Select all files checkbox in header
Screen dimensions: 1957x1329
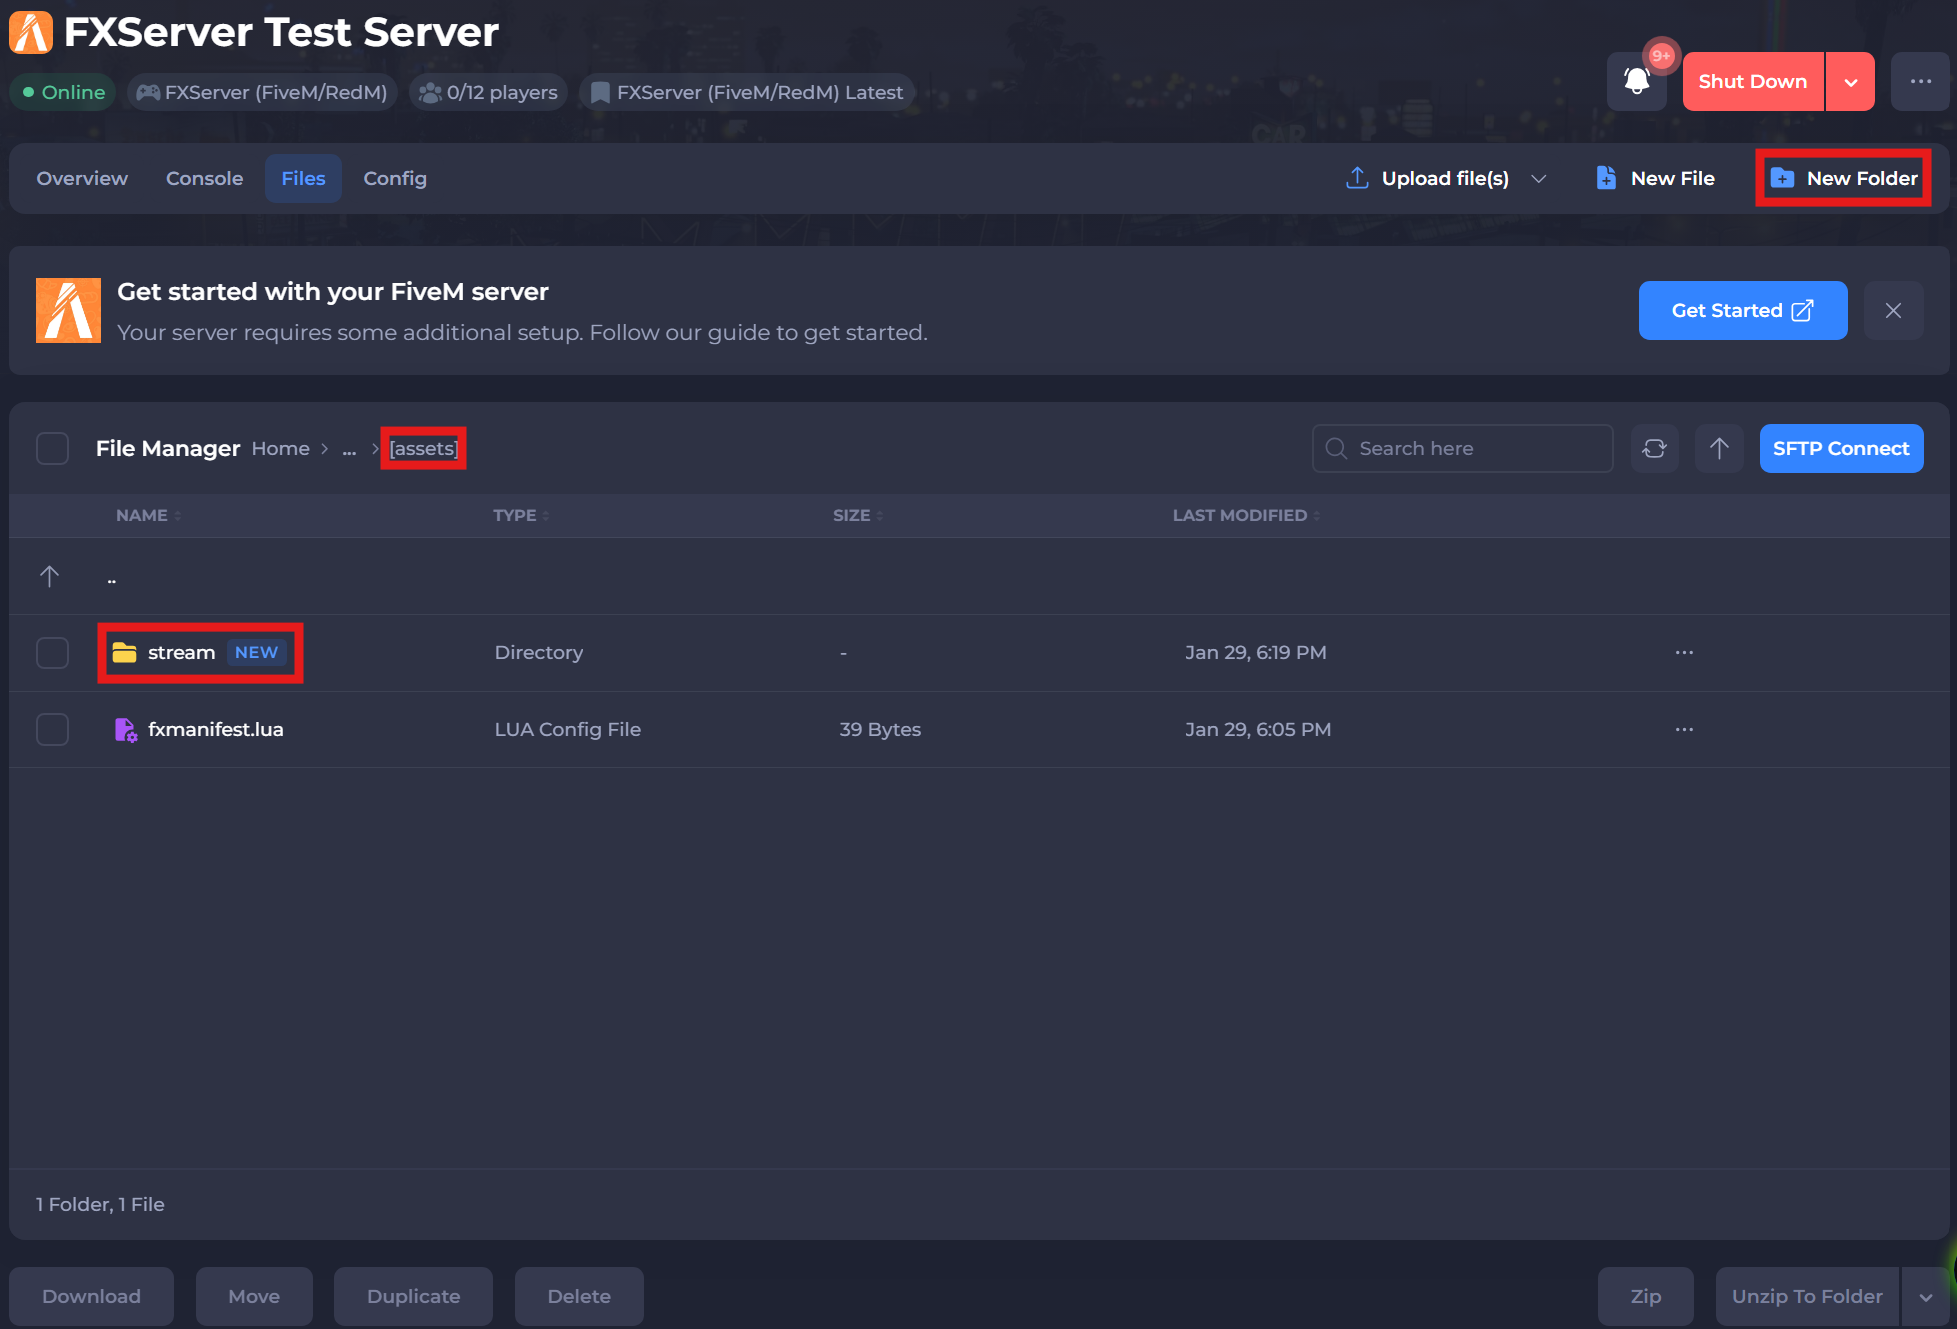point(52,448)
